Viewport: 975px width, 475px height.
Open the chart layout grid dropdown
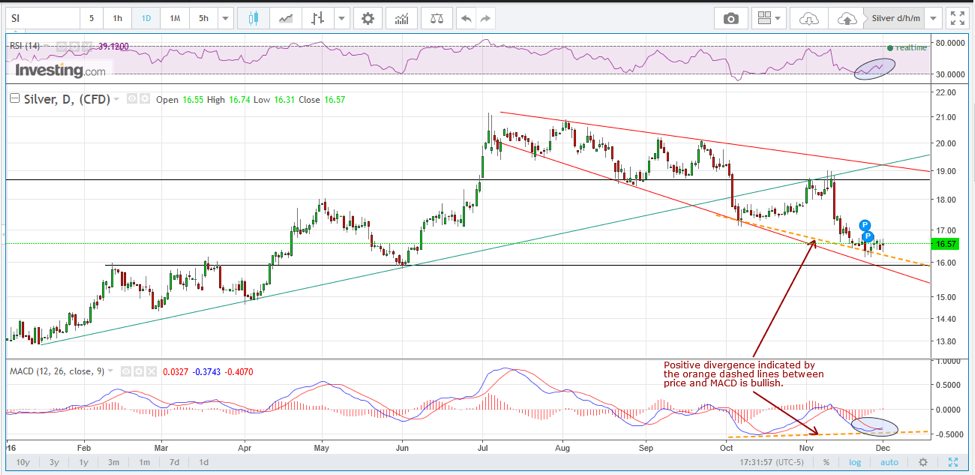[x=770, y=18]
